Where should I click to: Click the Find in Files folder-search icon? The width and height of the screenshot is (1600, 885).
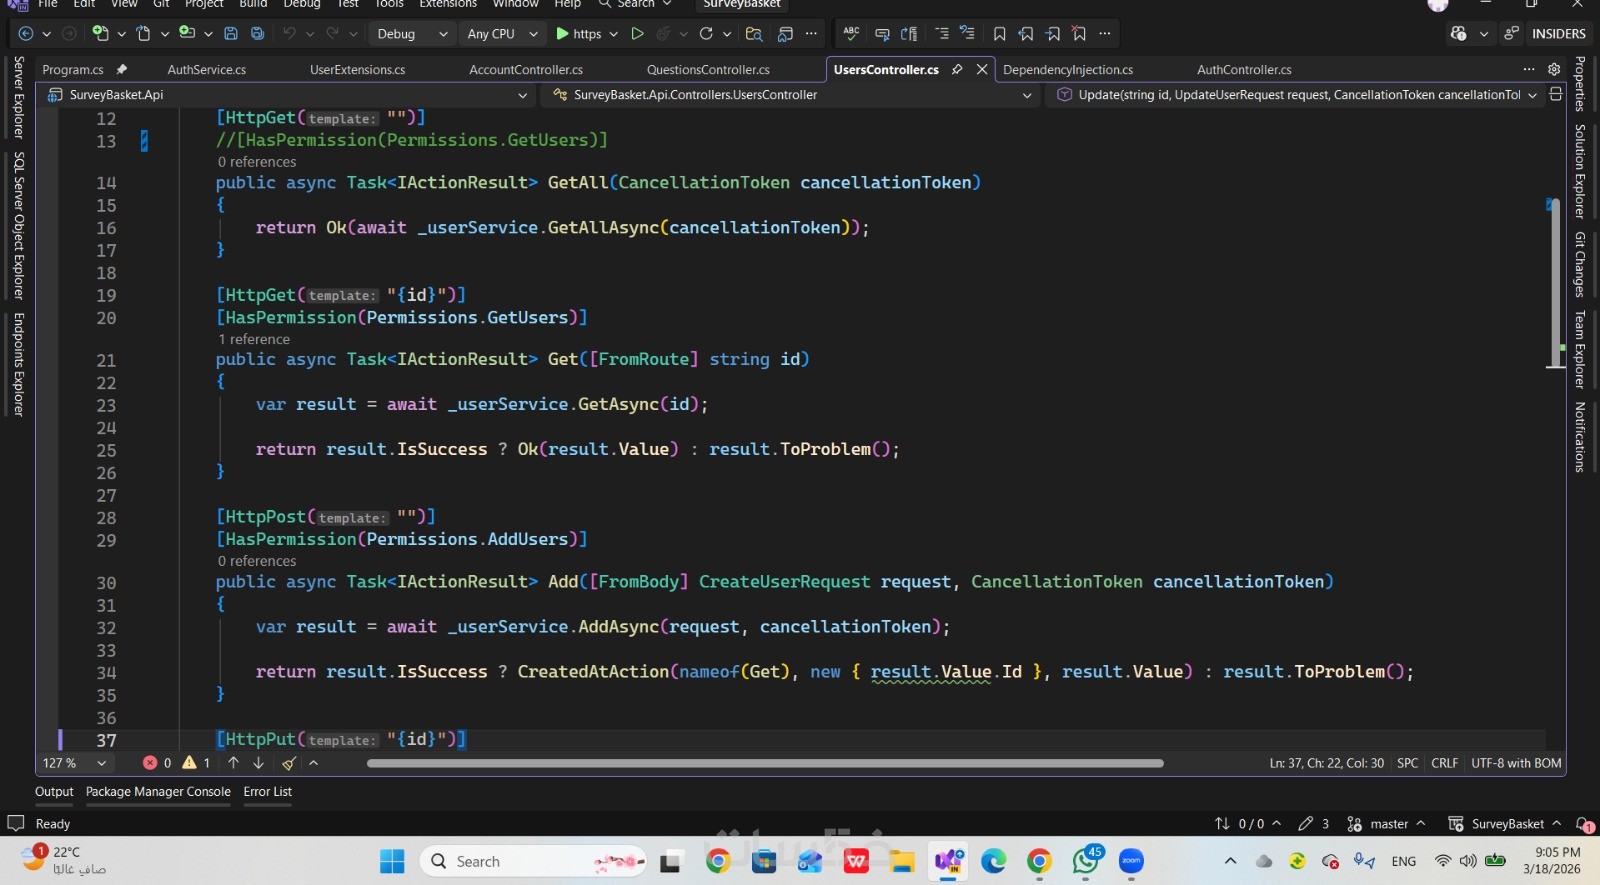click(754, 34)
